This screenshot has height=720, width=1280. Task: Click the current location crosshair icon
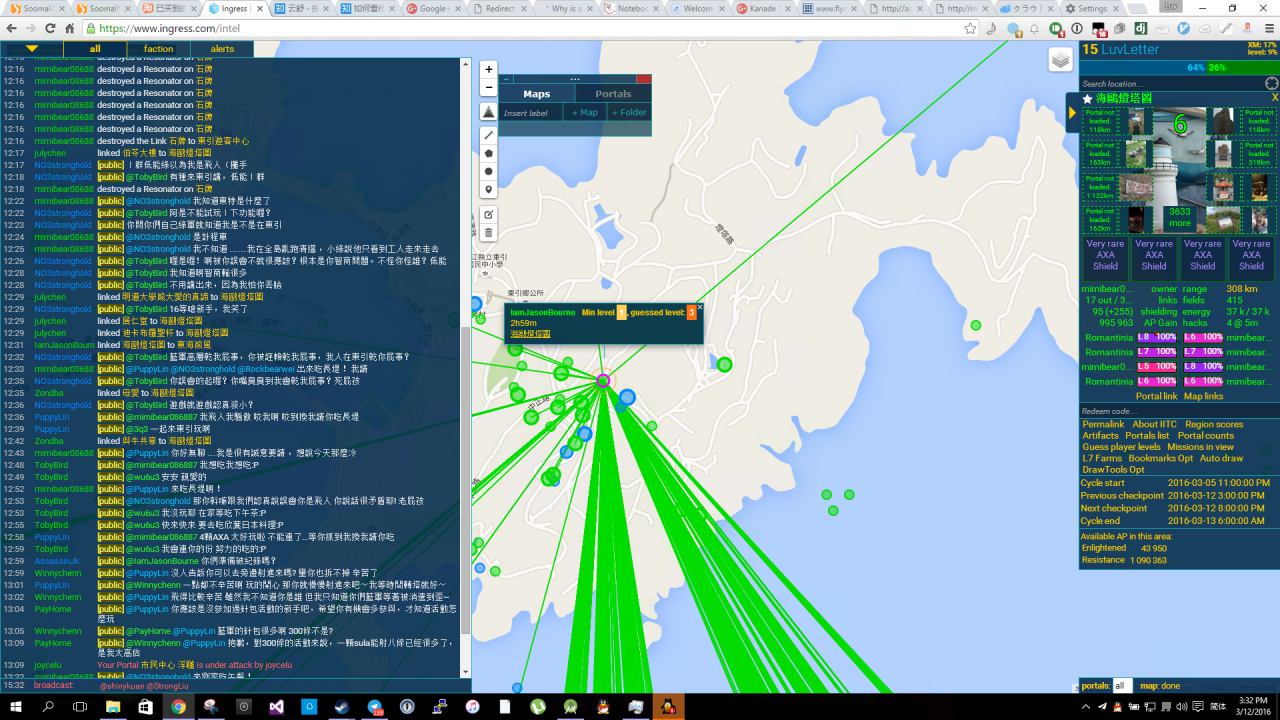[1271, 84]
